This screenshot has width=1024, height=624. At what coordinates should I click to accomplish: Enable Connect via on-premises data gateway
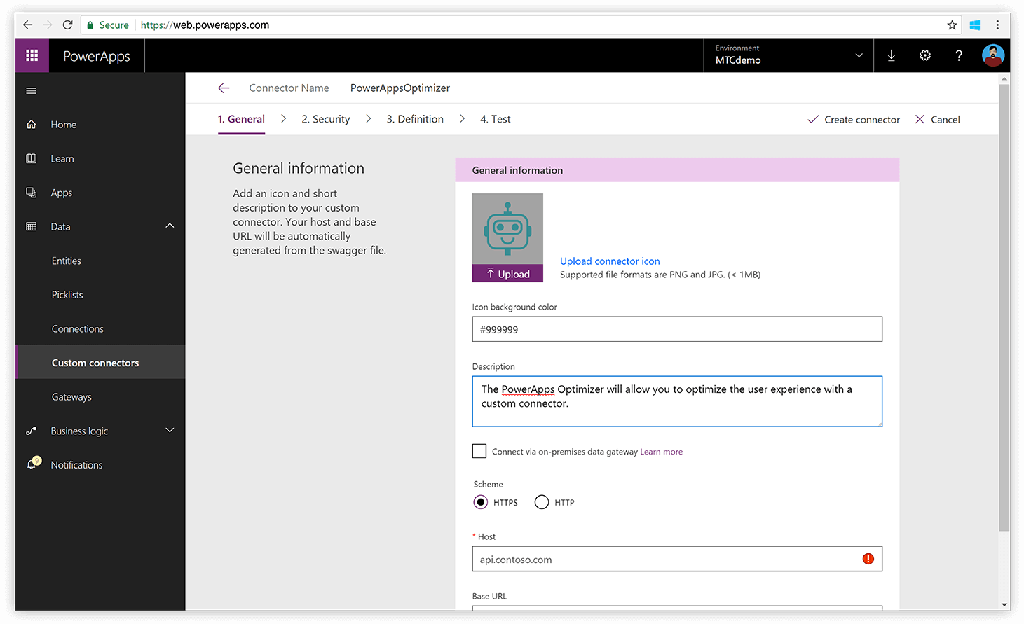click(479, 451)
